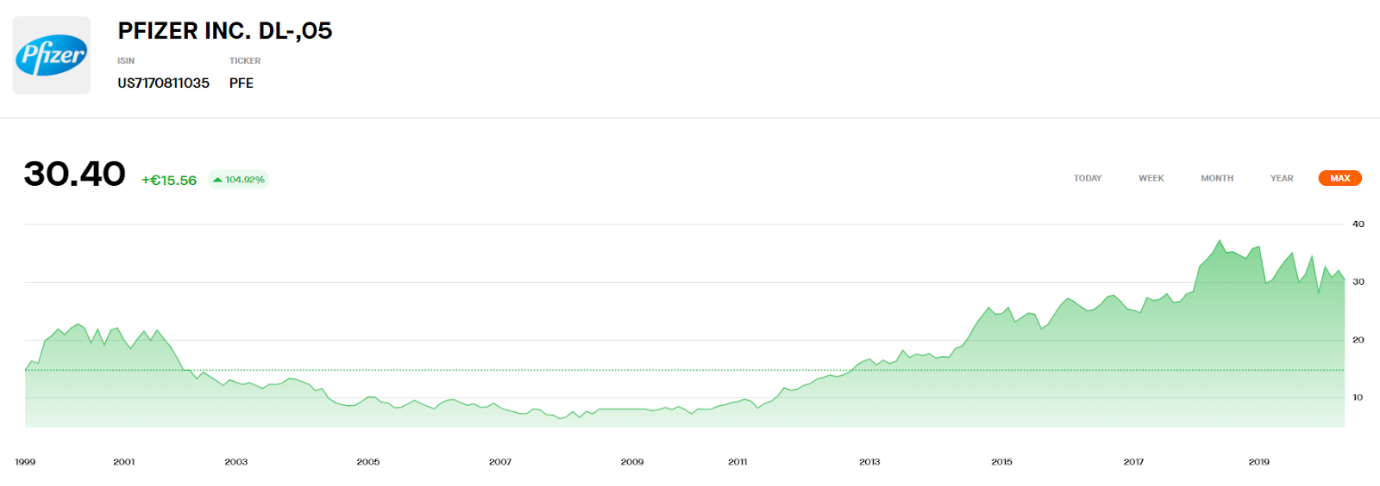Select the TODAY time range tab

(x=1087, y=178)
